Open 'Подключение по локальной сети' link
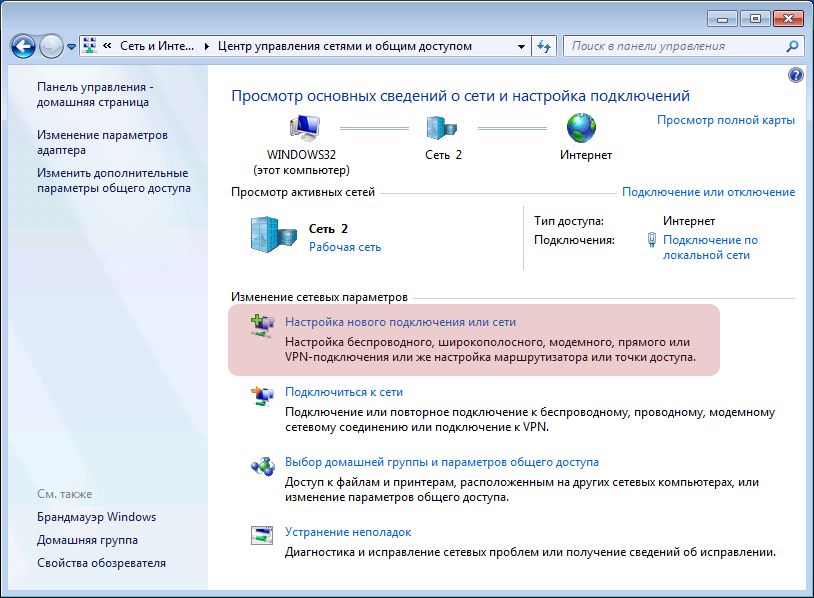This screenshot has height=598, width=814. coord(710,248)
